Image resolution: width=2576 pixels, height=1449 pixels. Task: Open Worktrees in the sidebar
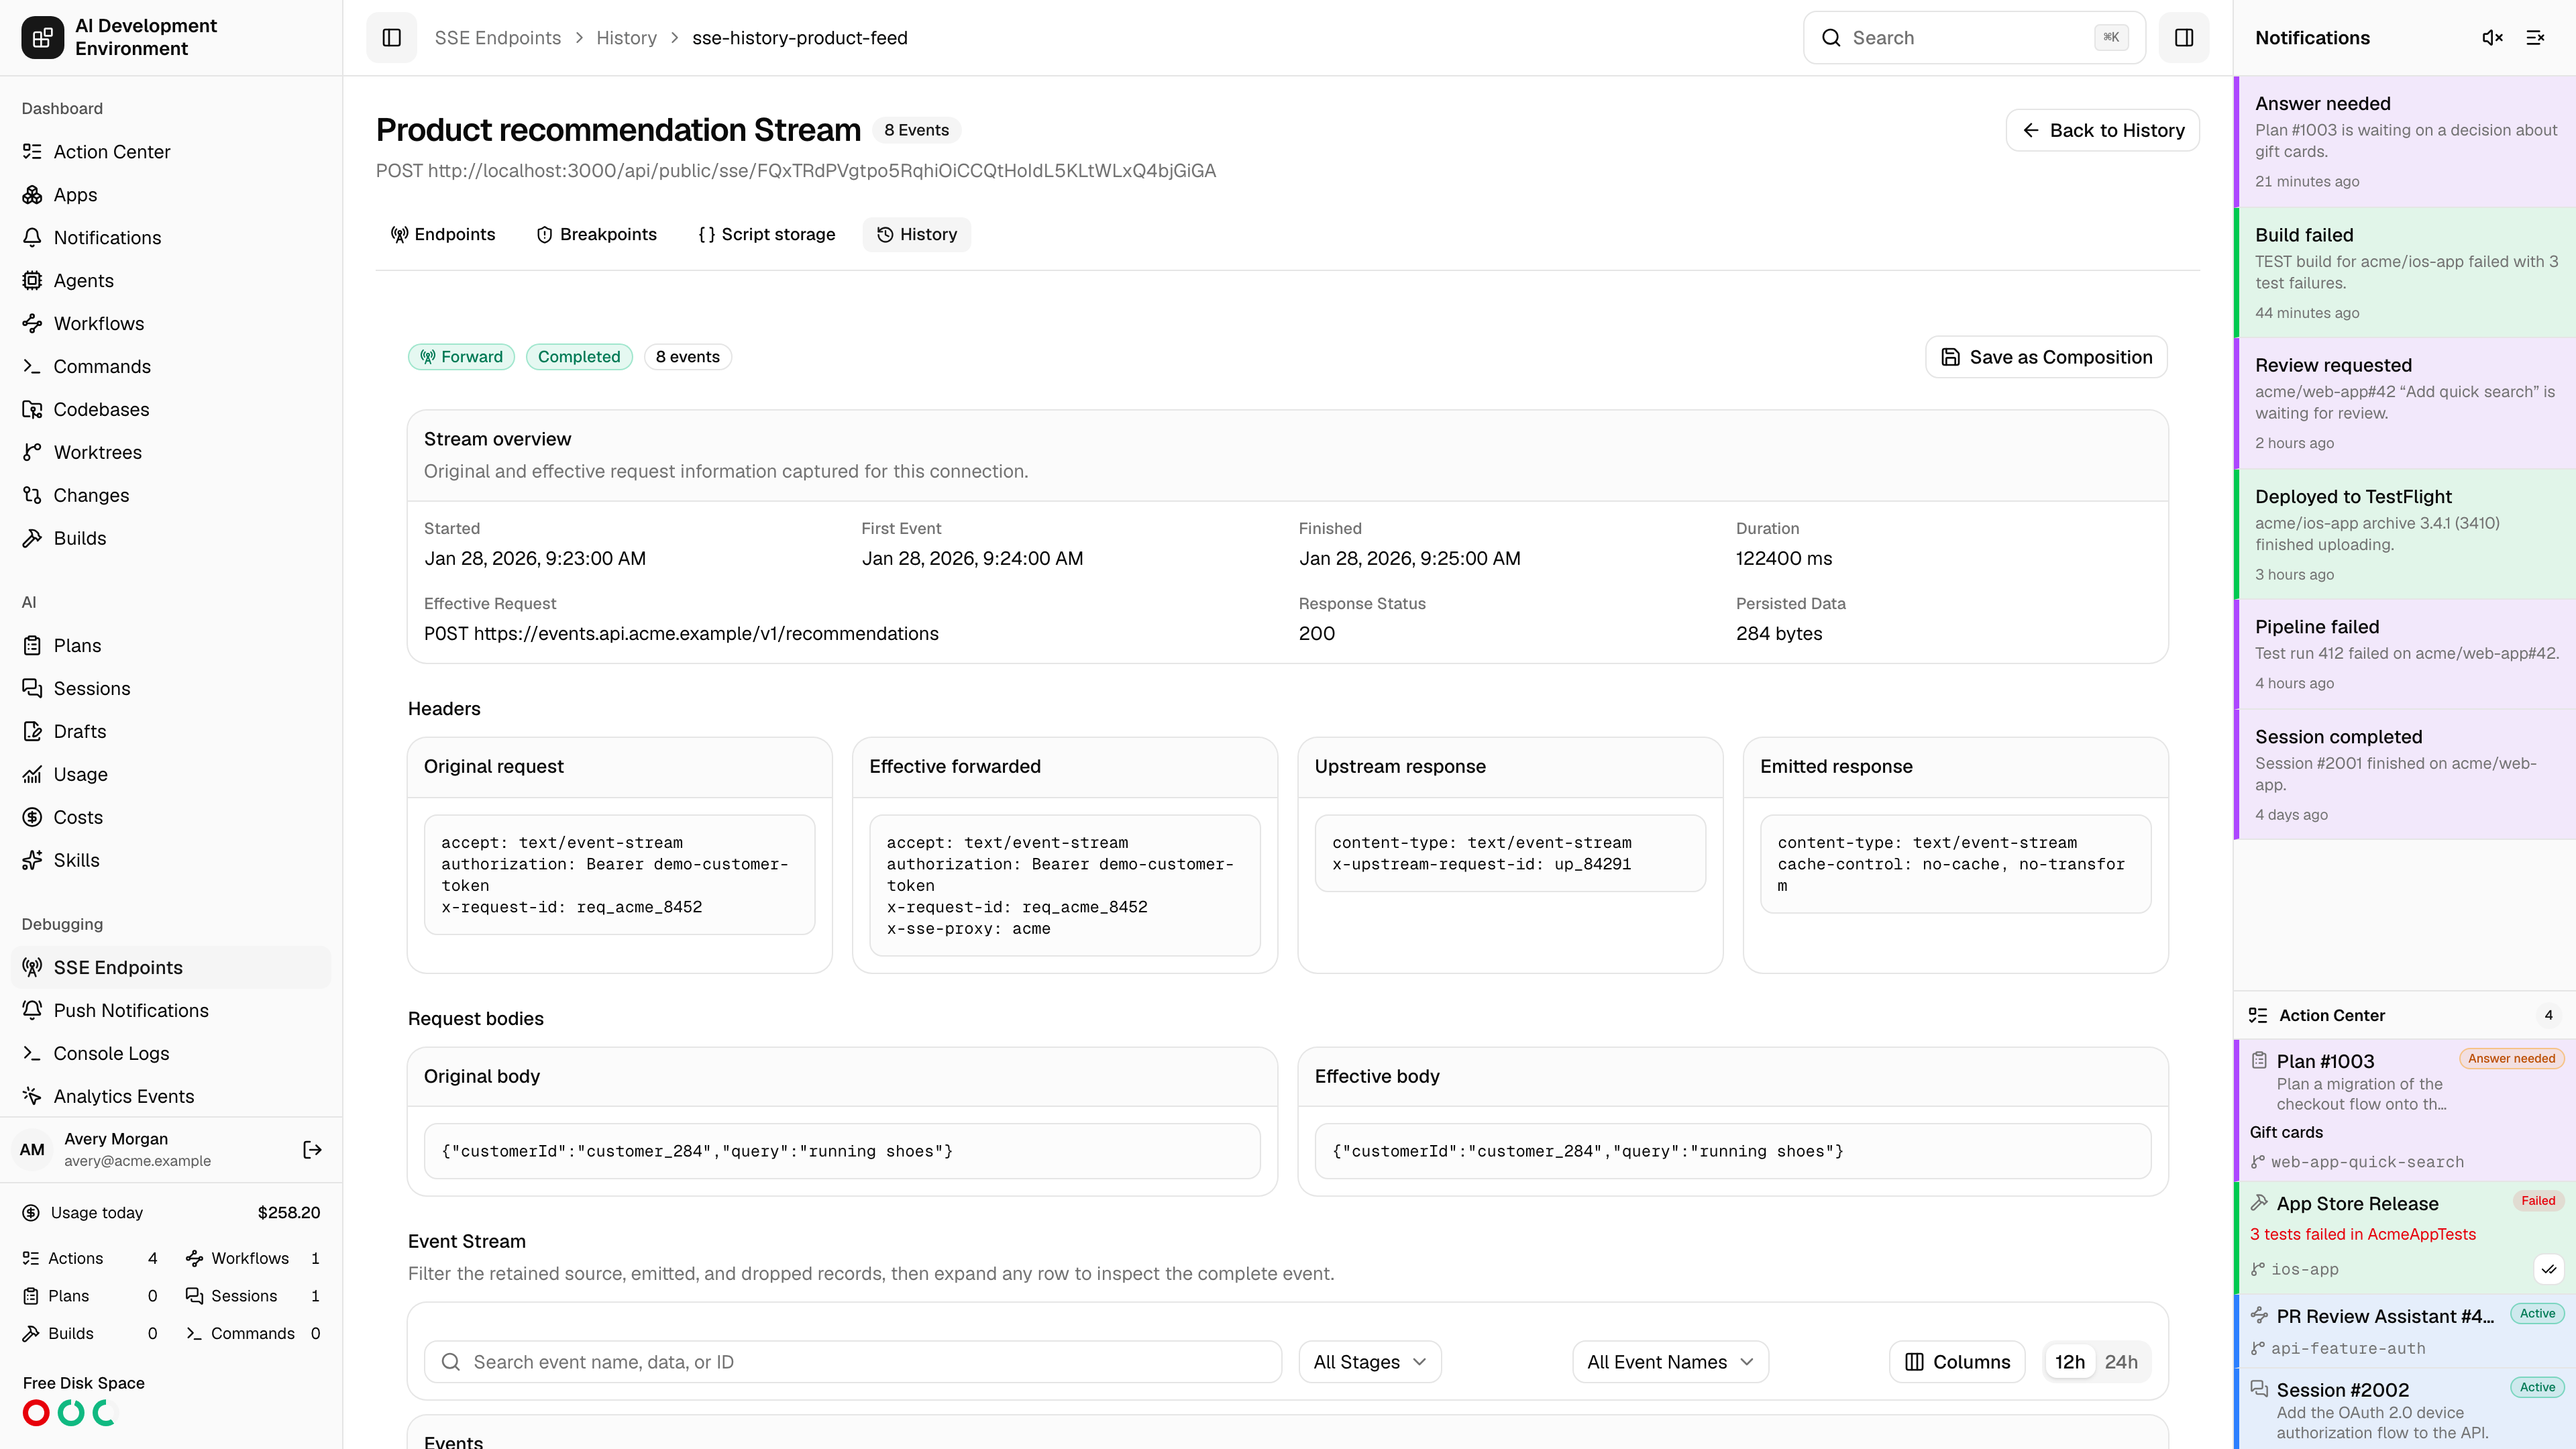click(x=171, y=453)
